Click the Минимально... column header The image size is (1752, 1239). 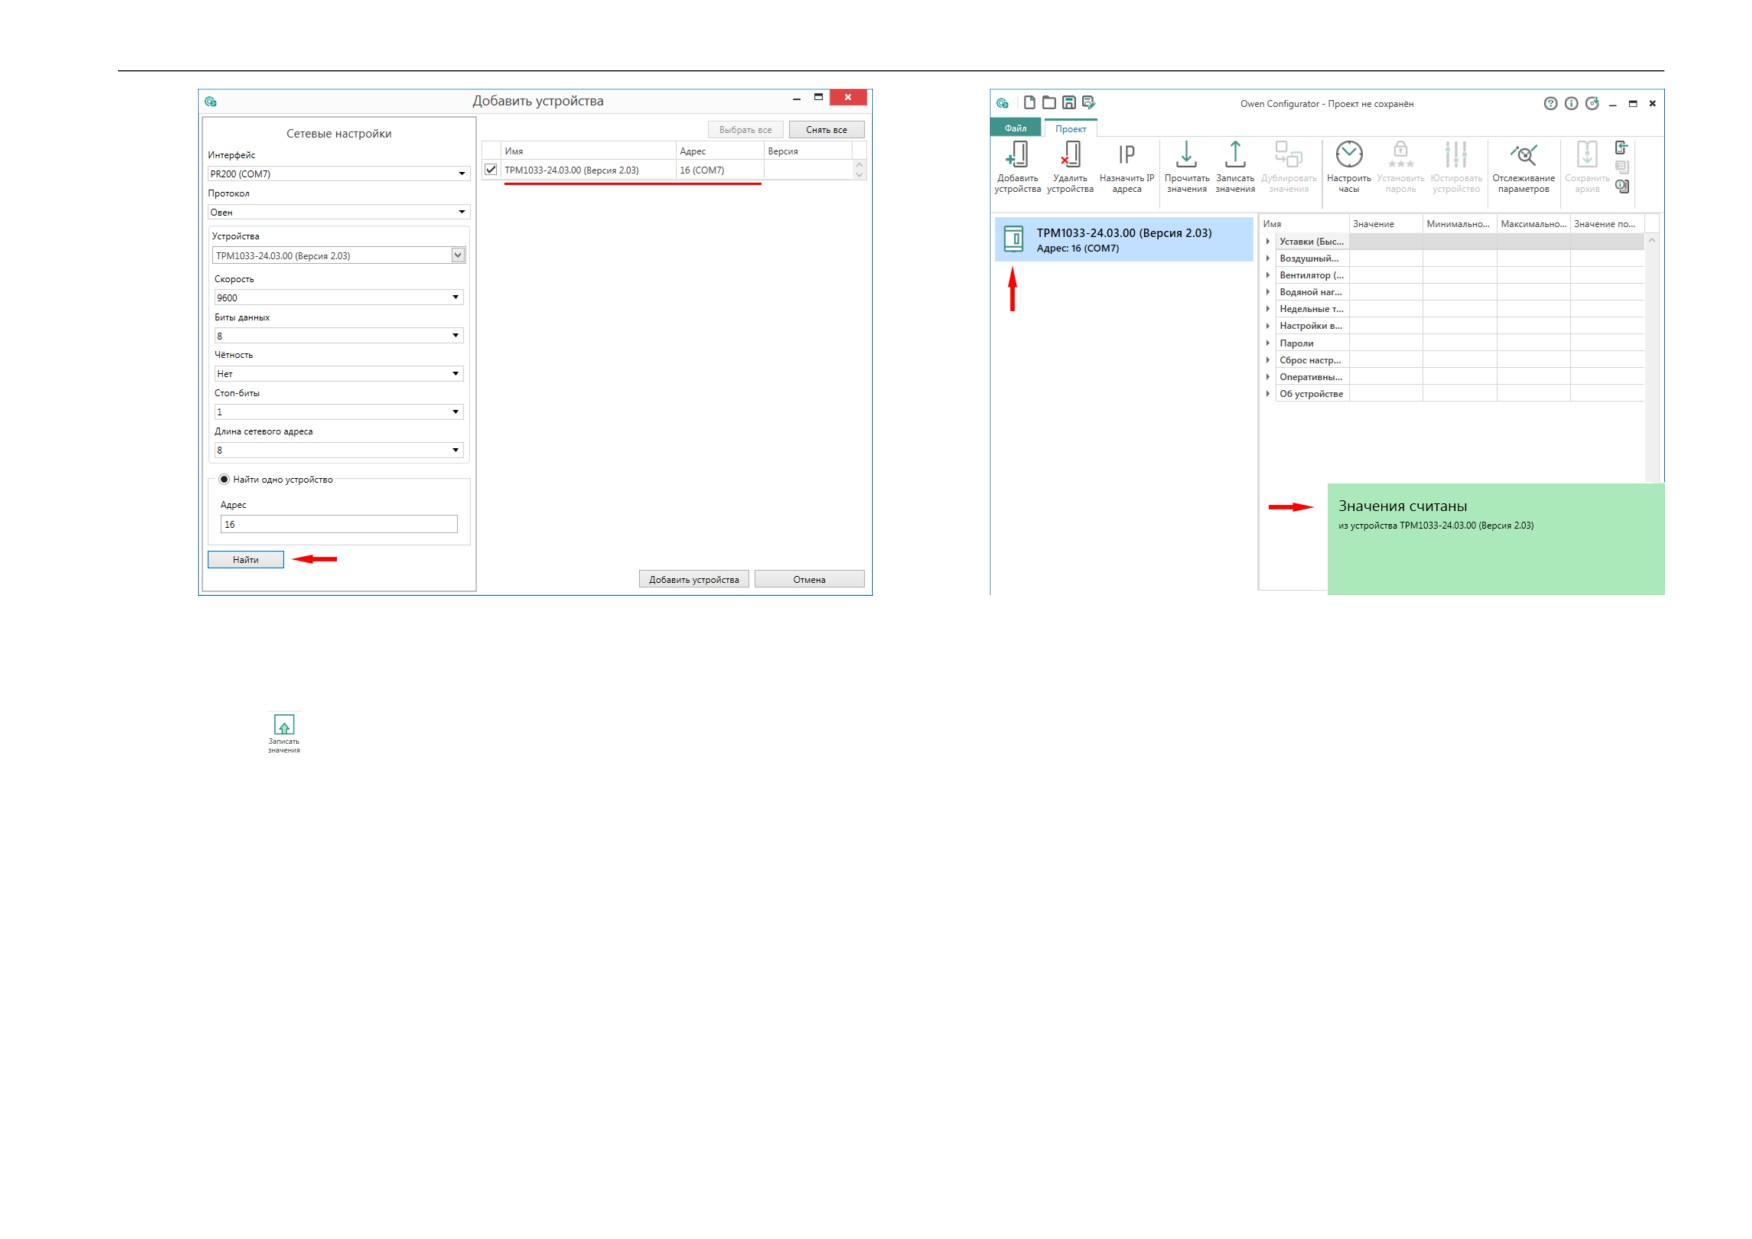(x=1459, y=224)
